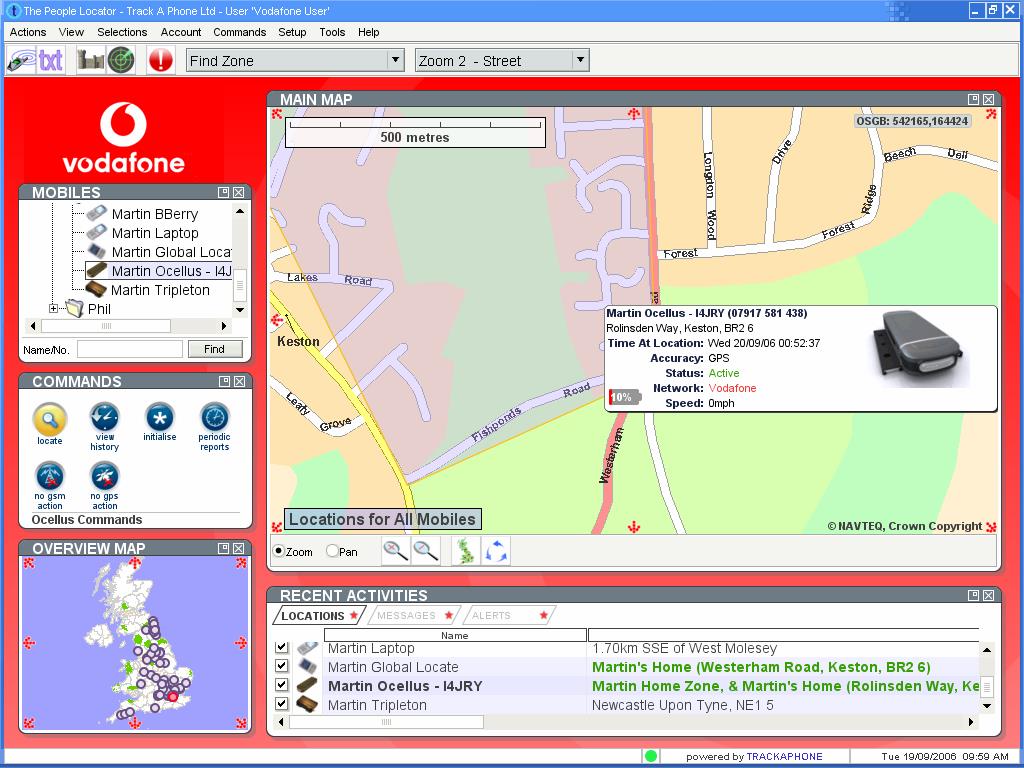The width and height of the screenshot is (1024, 768).
Task: Switch to the MESSAGES tab
Action: (x=414, y=615)
